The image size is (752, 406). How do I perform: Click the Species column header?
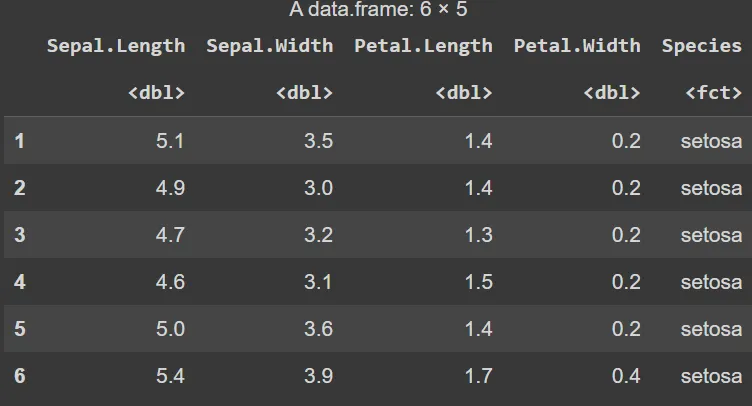702,46
